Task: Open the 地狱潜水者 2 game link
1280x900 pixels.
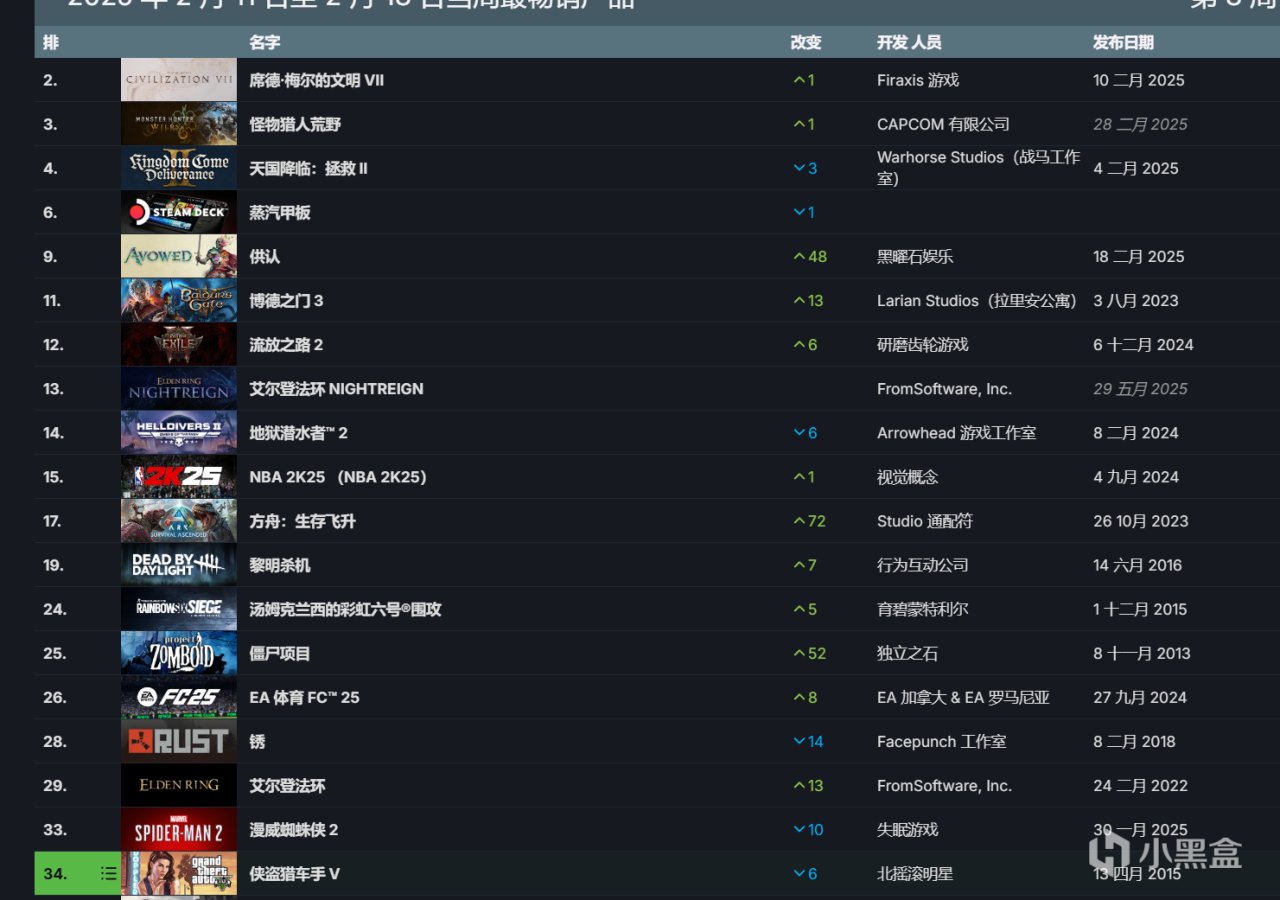Action: click(298, 432)
